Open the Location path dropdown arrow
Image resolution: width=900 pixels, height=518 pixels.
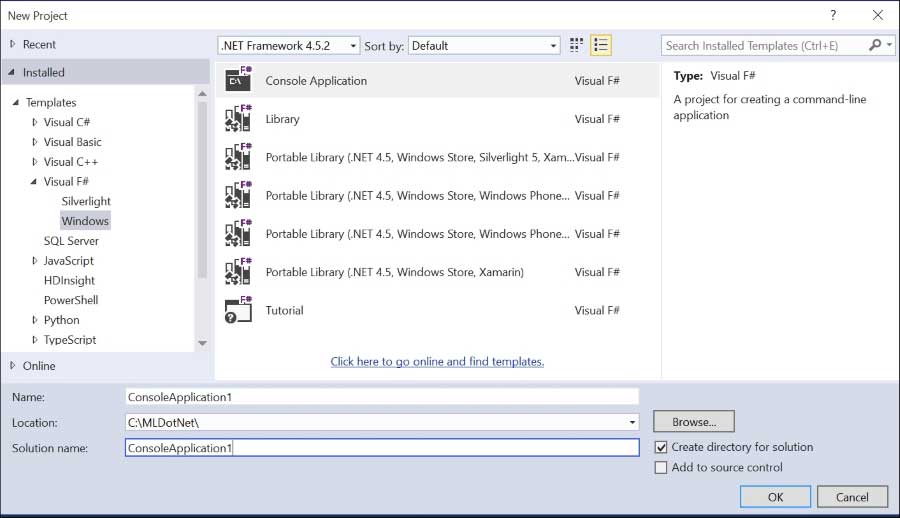pos(632,423)
